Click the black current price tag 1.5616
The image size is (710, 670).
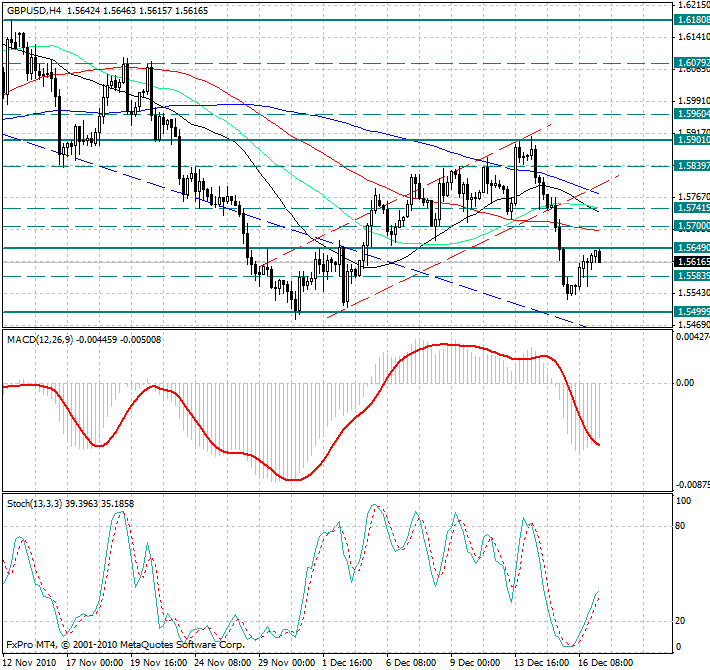[692, 261]
